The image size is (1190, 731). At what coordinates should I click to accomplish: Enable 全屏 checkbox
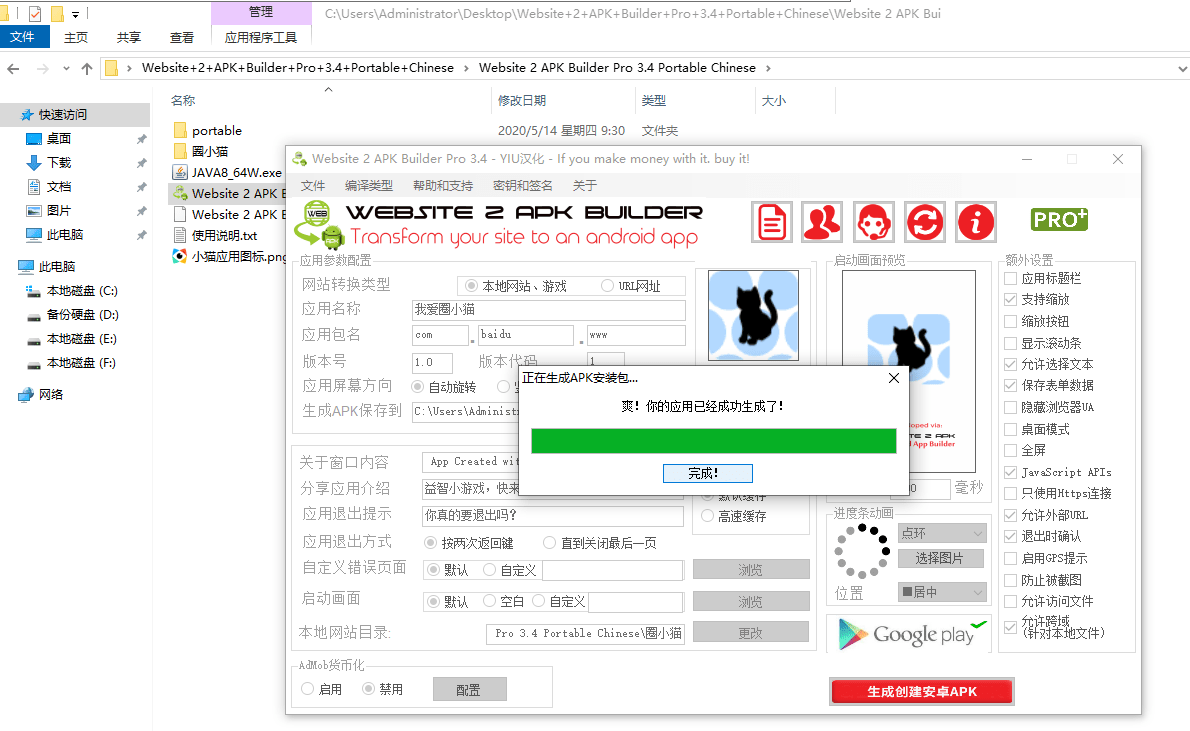(x=1010, y=450)
